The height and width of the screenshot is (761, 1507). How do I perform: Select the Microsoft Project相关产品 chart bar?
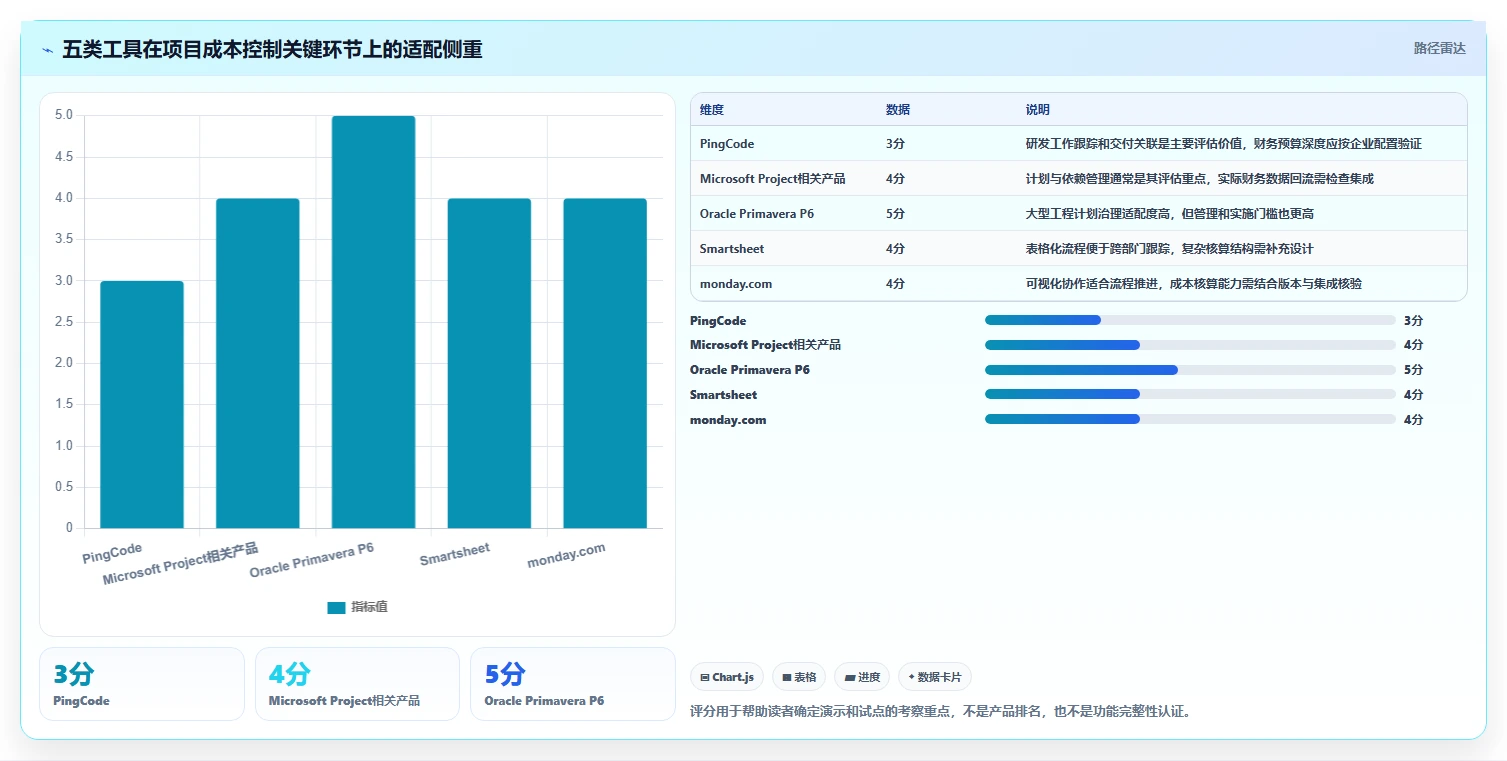click(x=258, y=363)
